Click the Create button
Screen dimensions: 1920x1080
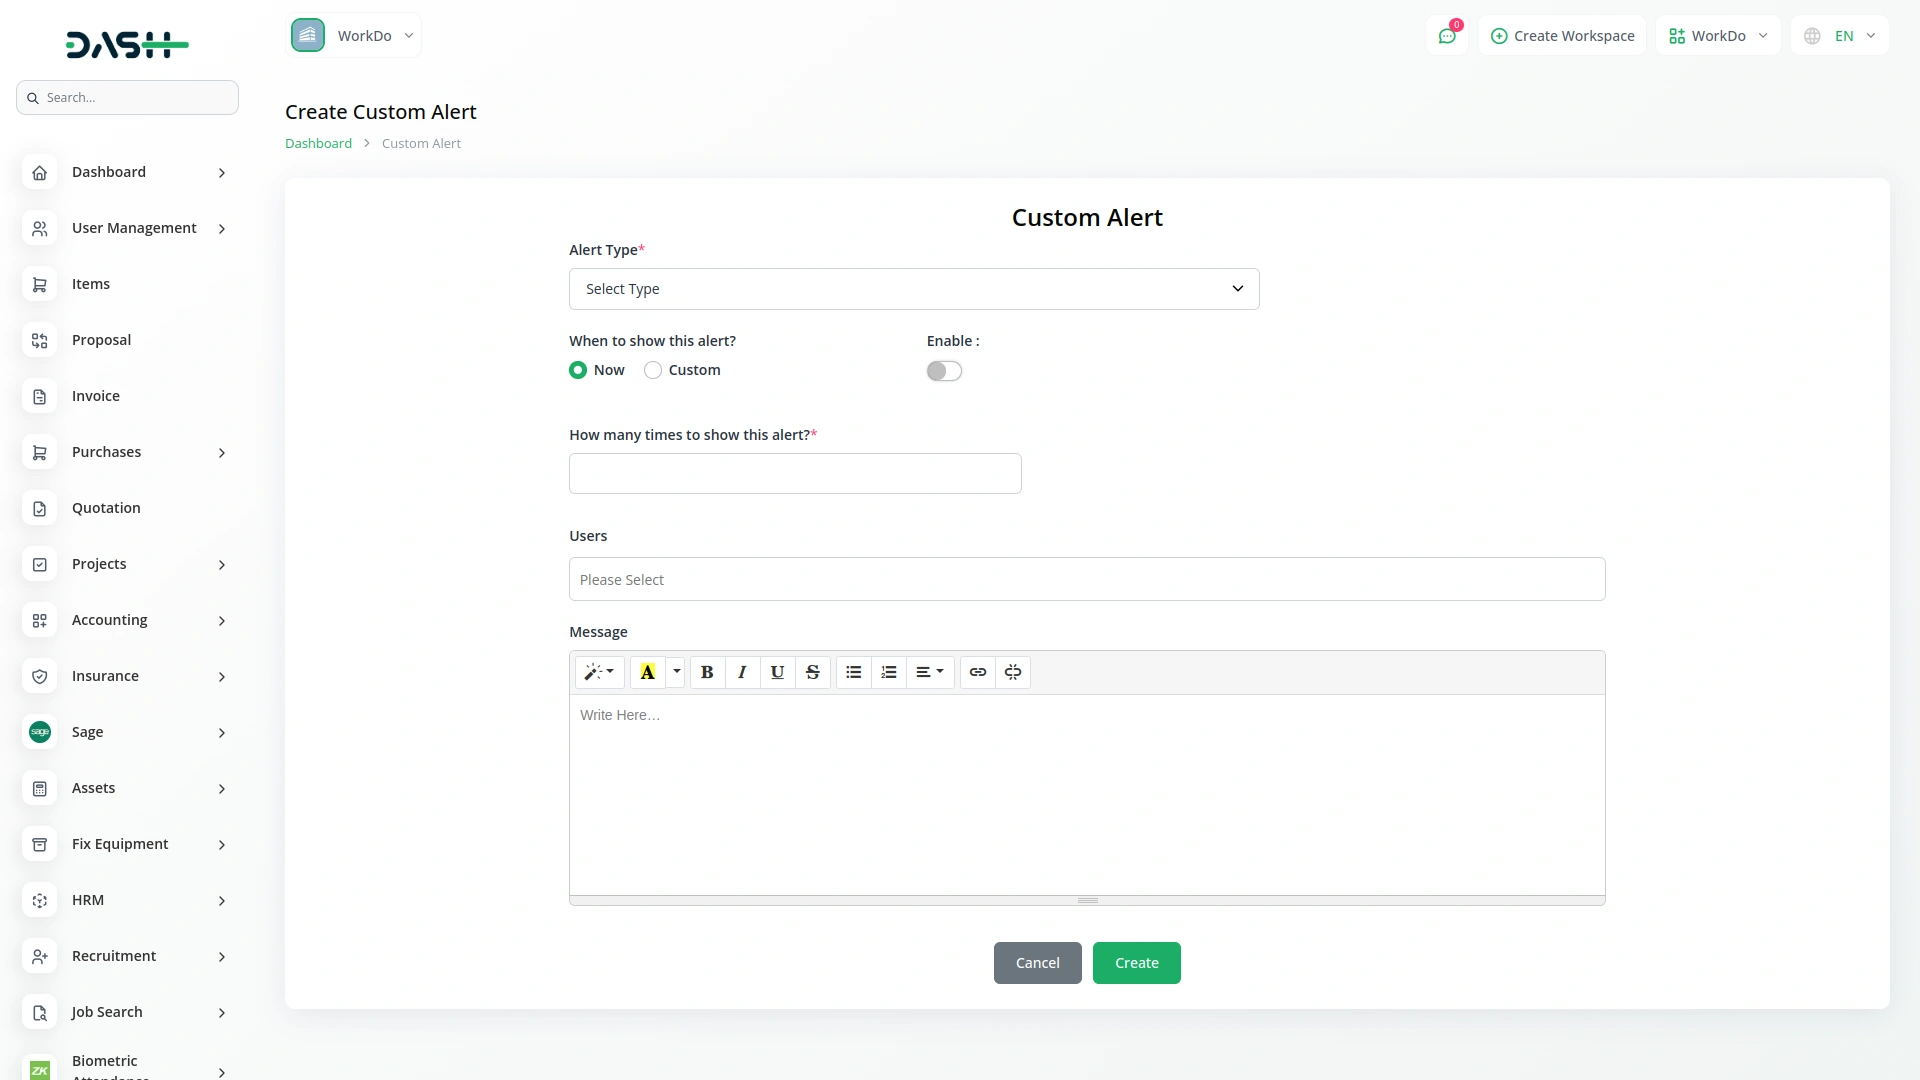[x=1136, y=962]
